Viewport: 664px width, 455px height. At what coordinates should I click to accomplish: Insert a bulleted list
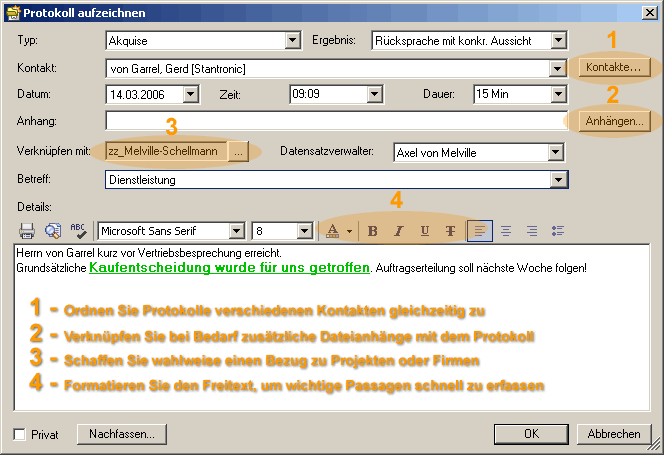558,231
